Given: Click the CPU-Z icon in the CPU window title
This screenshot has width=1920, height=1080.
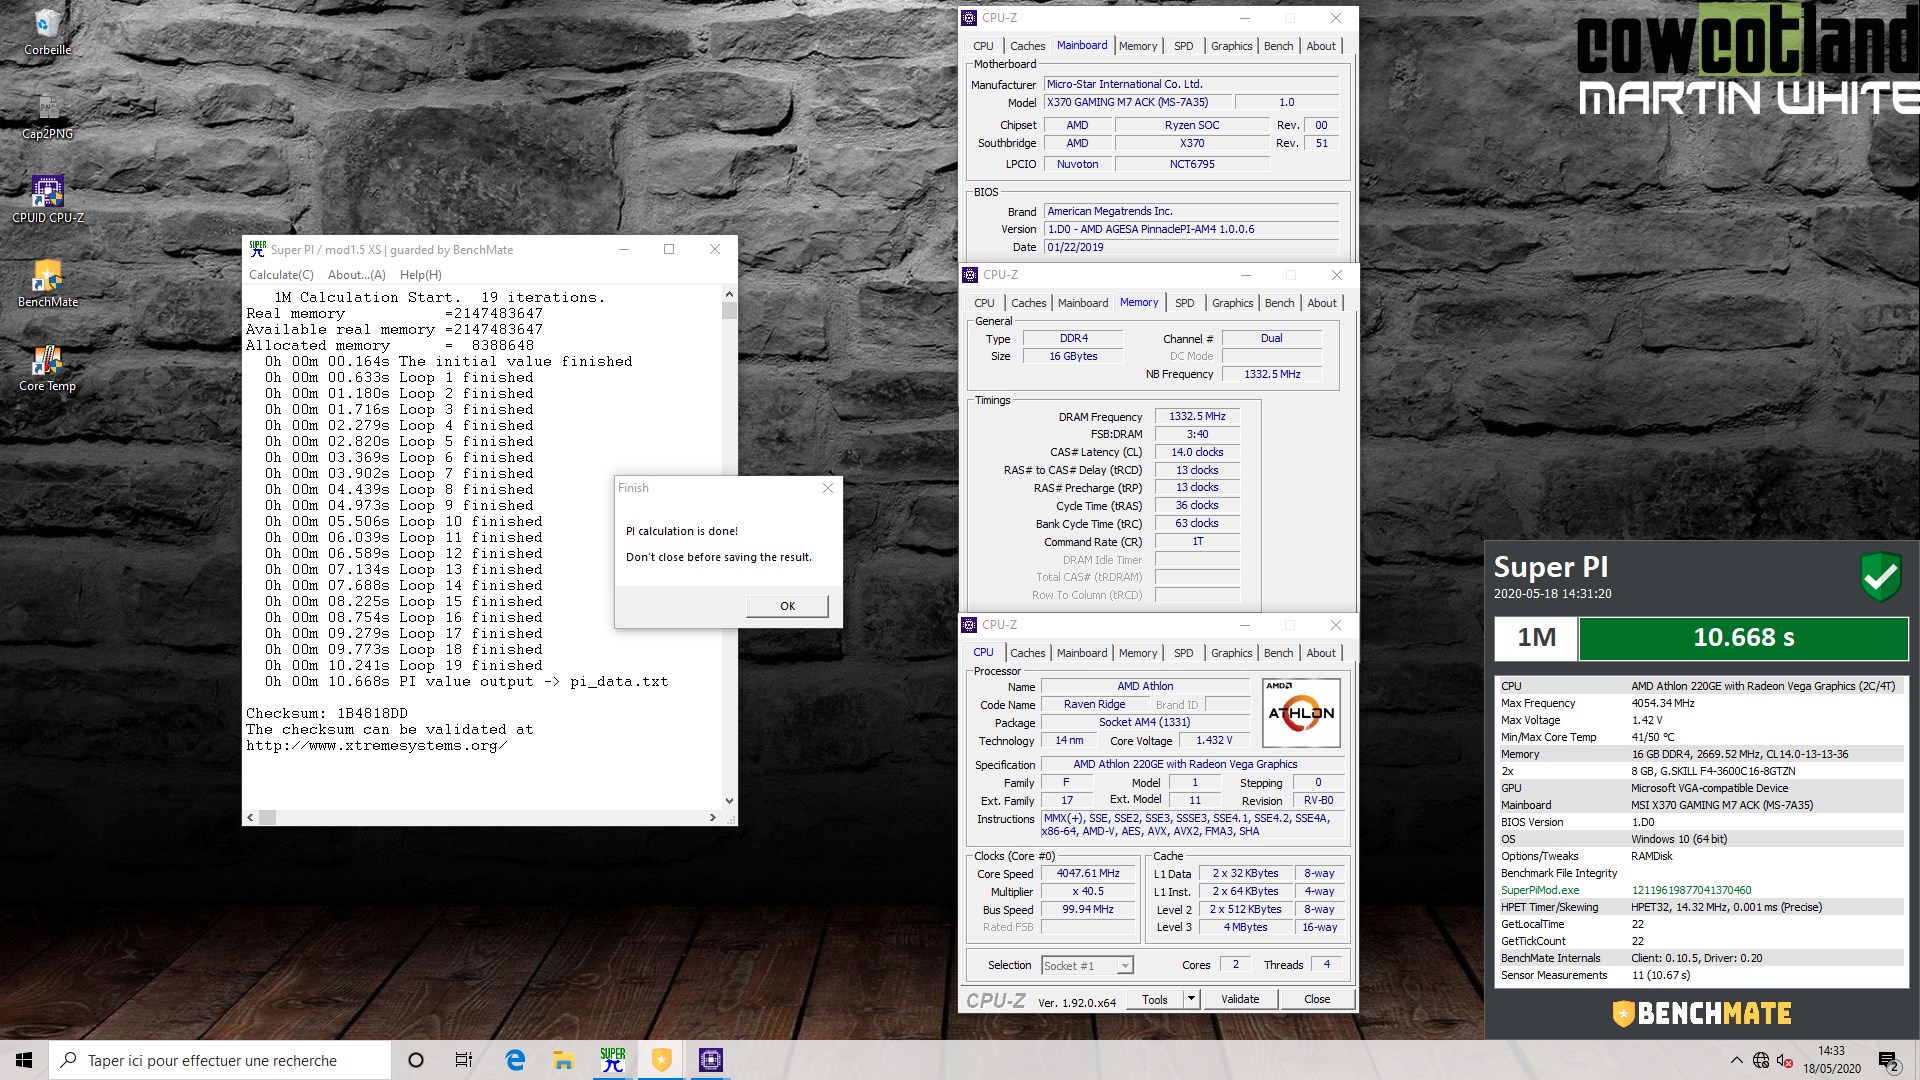Looking at the screenshot, I should point(969,624).
